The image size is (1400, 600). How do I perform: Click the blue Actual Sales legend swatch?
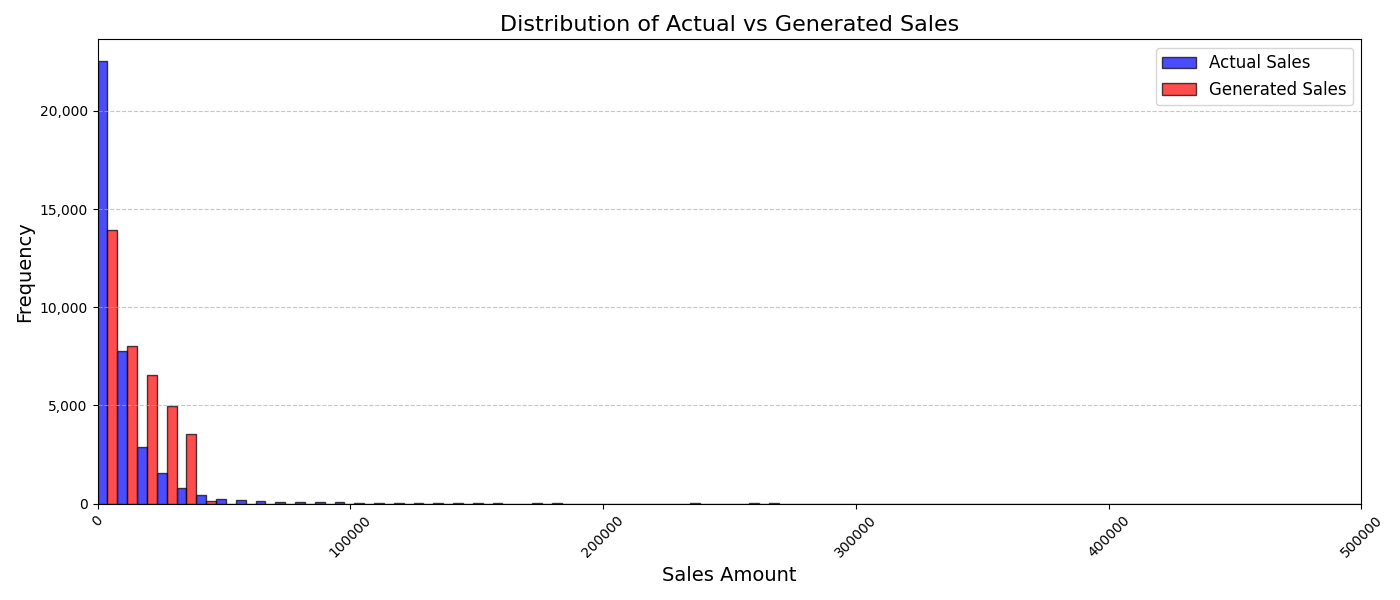pos(1178,63)
